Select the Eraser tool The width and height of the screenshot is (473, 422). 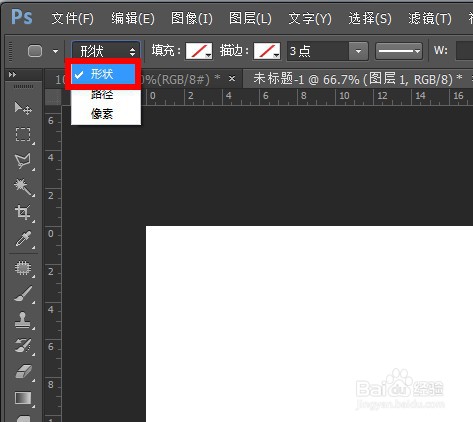tap(23, 372)
